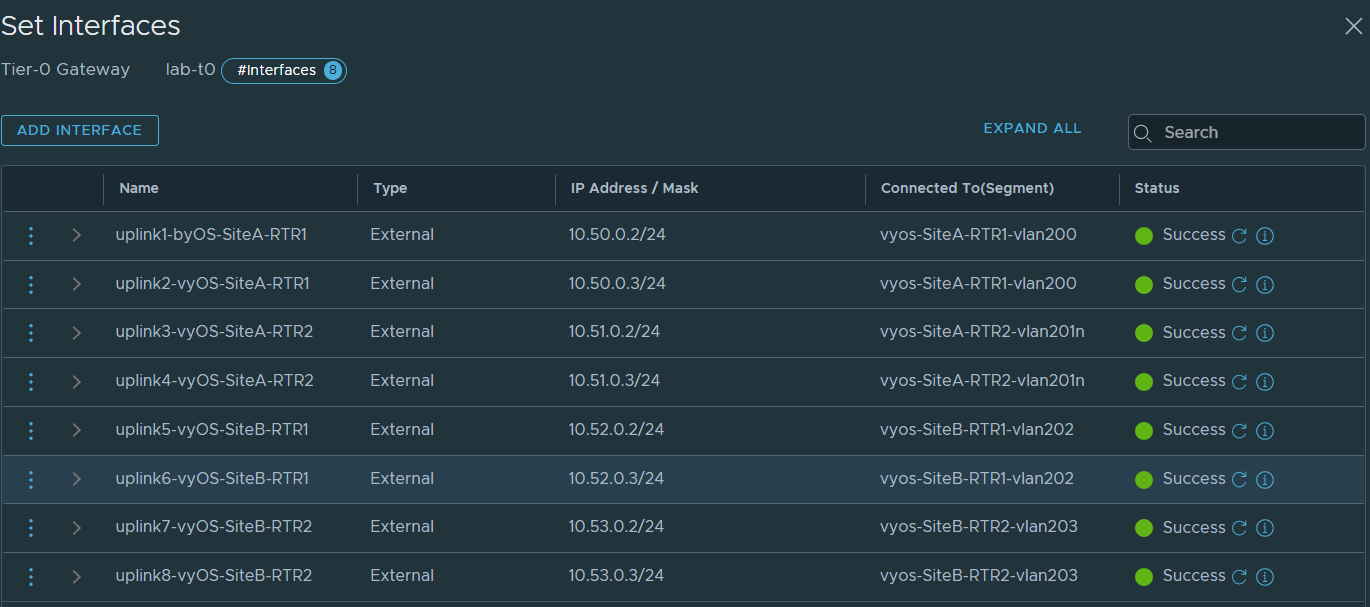Screen dimensions: 1370x607
Task: Open actions menu for uplink4-vyOS-SiteA-RTR2
Action: click(31, 382)
